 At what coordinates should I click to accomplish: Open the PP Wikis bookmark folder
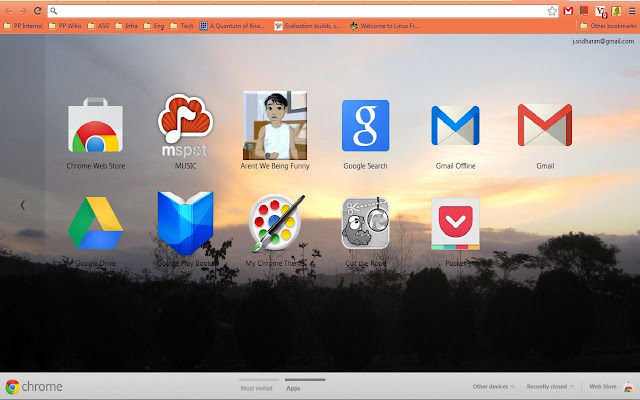coord(65,26)
